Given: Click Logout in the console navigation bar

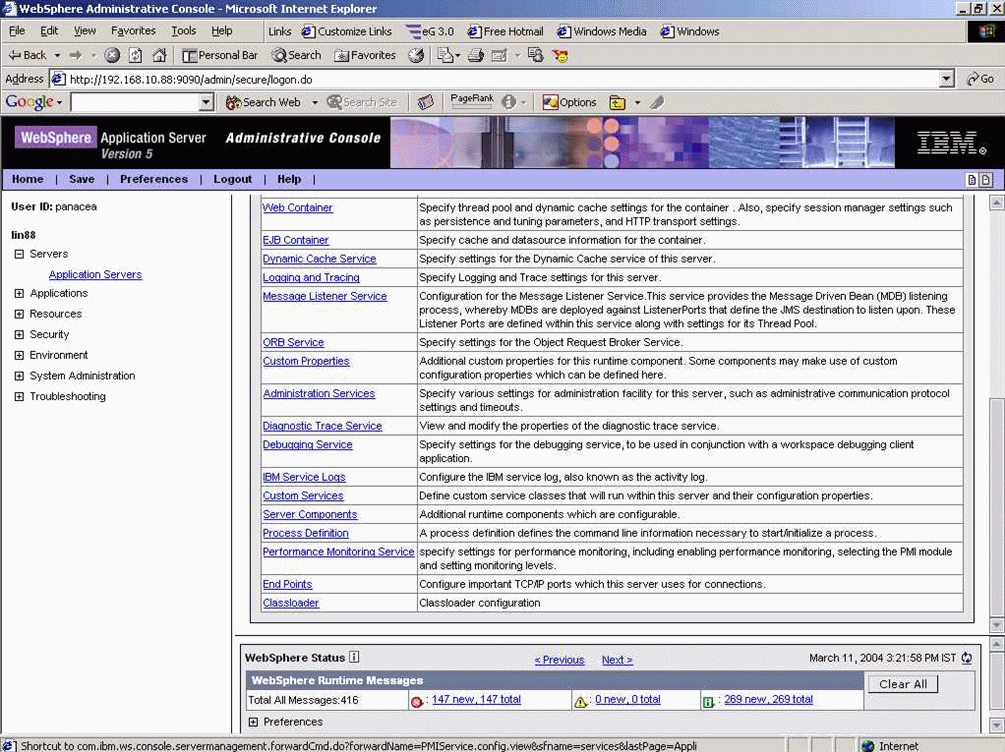Looking at the screenshot, I should point(233,180).
